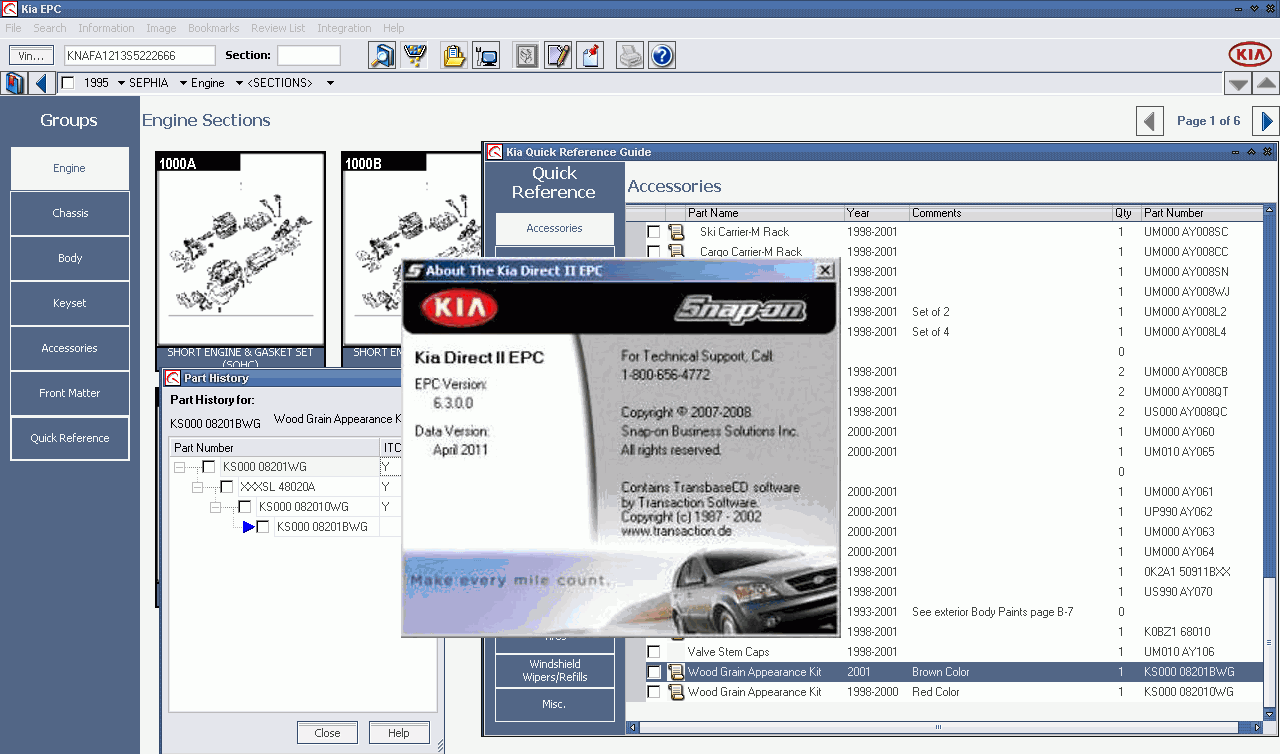Toggle checkbox beside the 1995 year selector

click(68, 83)
